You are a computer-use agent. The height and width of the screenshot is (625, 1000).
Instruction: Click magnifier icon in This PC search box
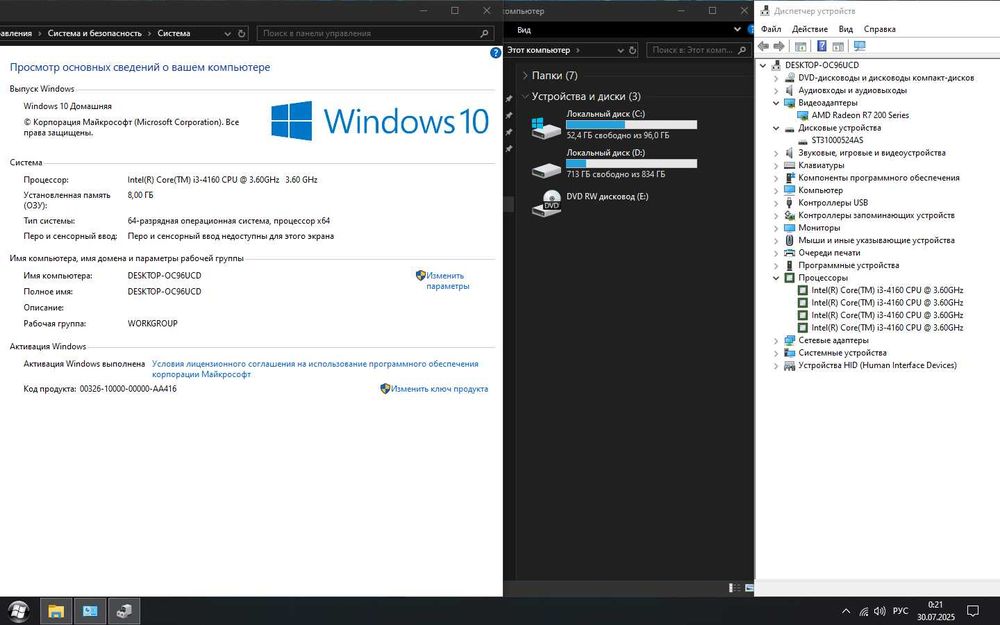[742, 50]
